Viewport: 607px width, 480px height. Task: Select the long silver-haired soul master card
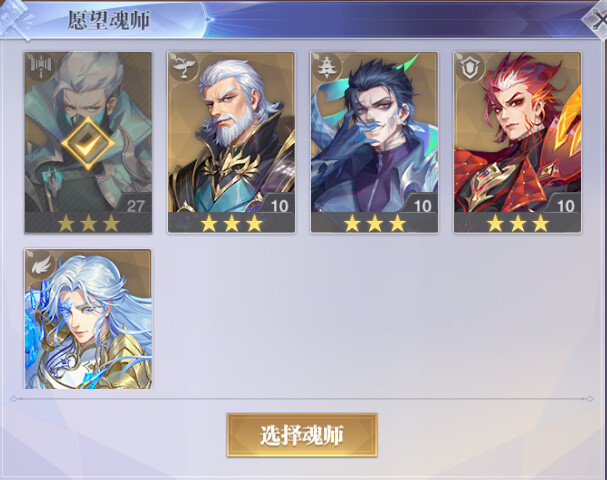(x=88, y=319)
